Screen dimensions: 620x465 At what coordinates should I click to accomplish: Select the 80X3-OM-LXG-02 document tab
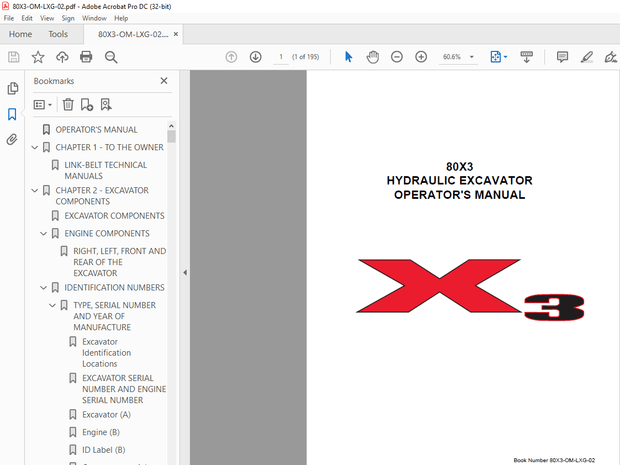(x=132, y=34)
